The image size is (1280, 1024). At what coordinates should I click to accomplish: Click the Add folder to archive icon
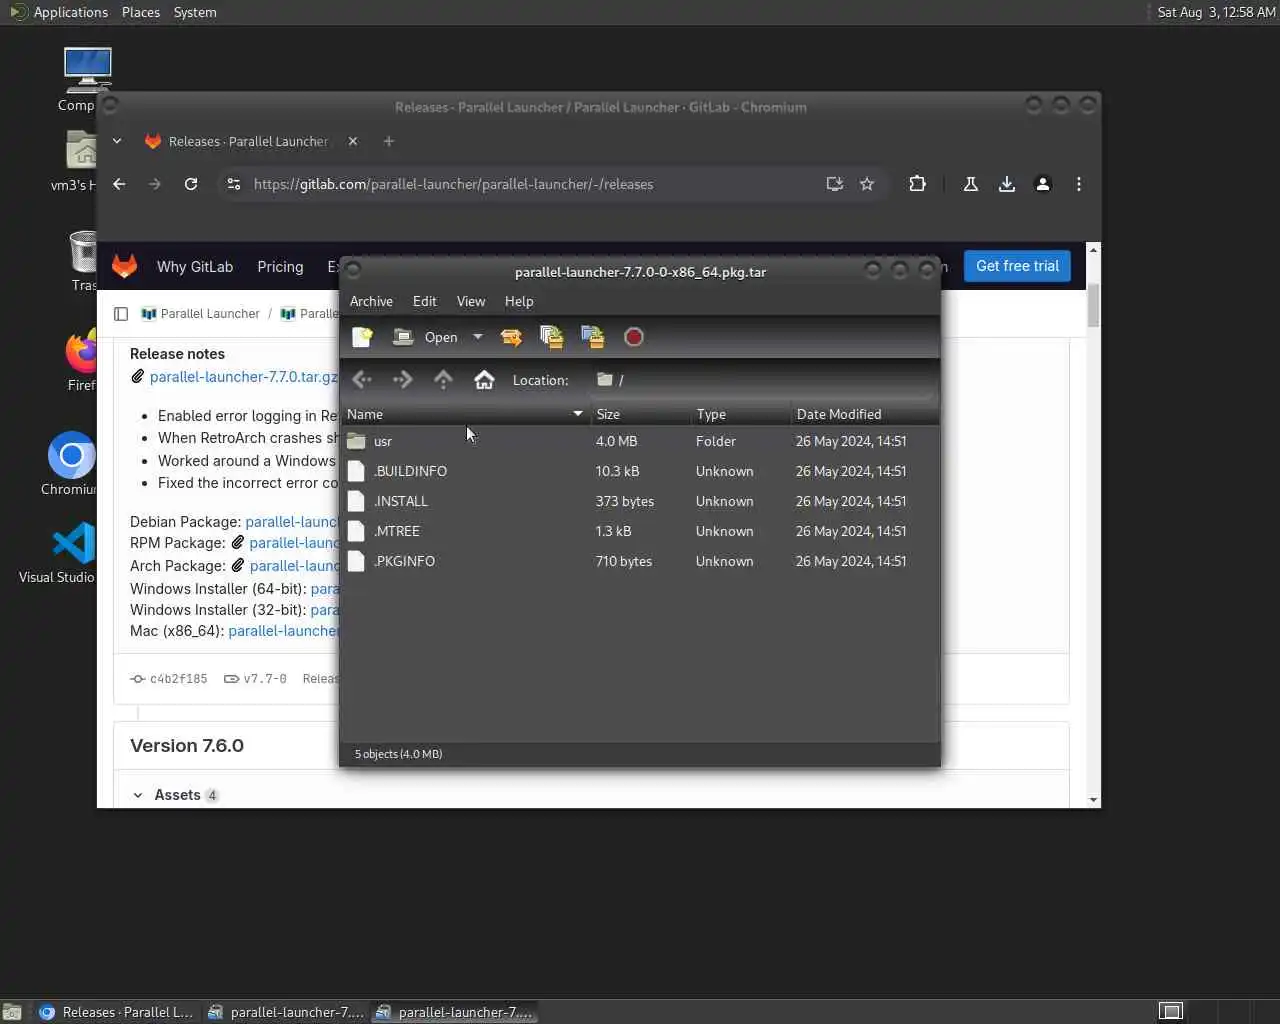coord(592,337)
